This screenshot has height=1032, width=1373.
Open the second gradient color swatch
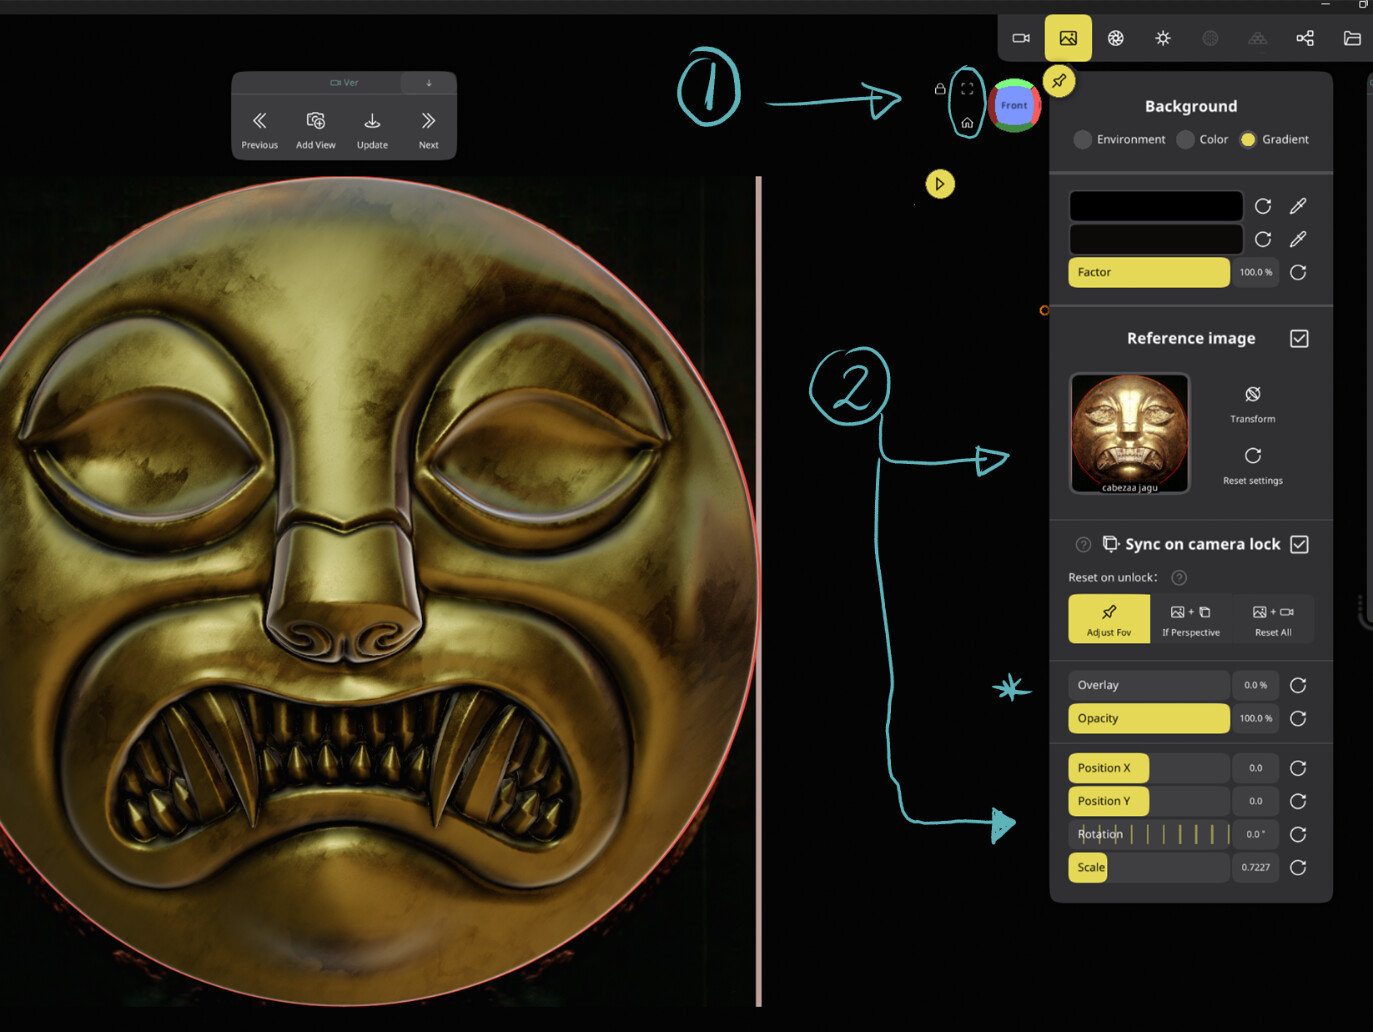point(1156,239)
